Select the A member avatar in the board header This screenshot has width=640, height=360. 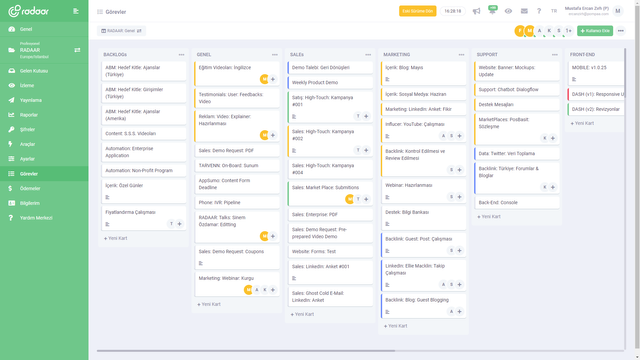pyautogui.click(x=539, y=31)
